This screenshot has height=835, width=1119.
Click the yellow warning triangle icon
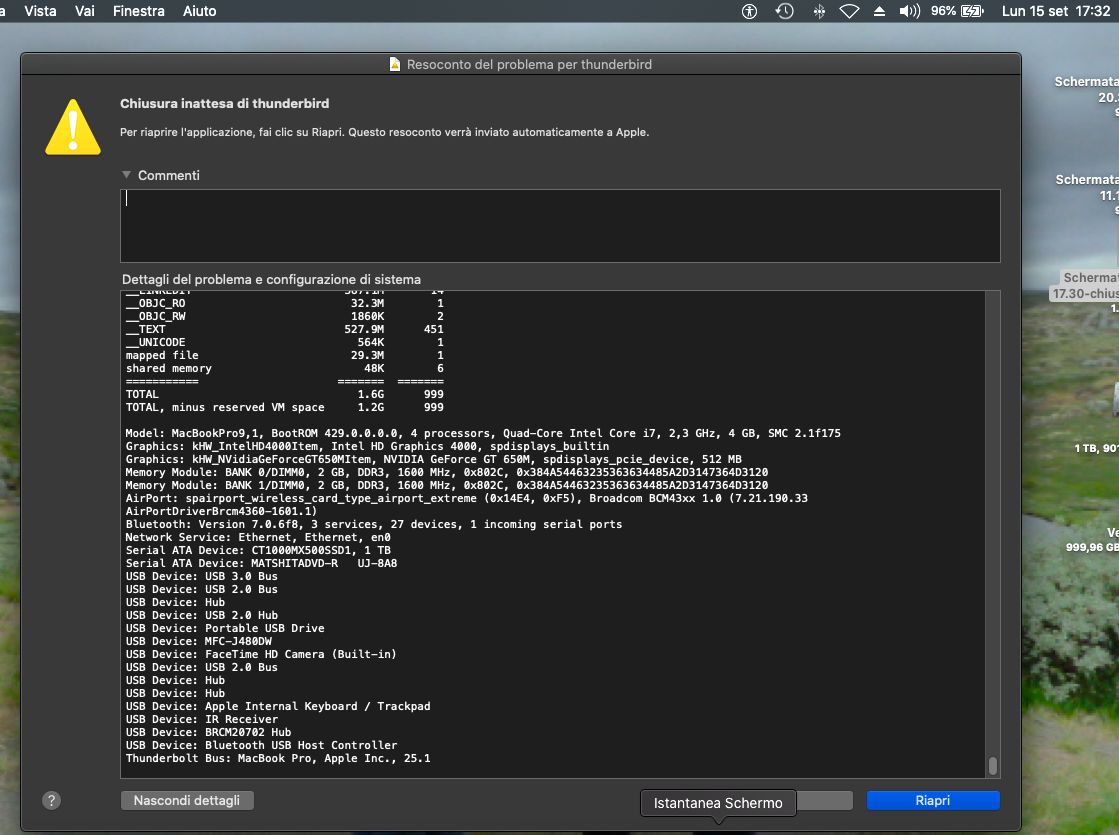[73, 127]
